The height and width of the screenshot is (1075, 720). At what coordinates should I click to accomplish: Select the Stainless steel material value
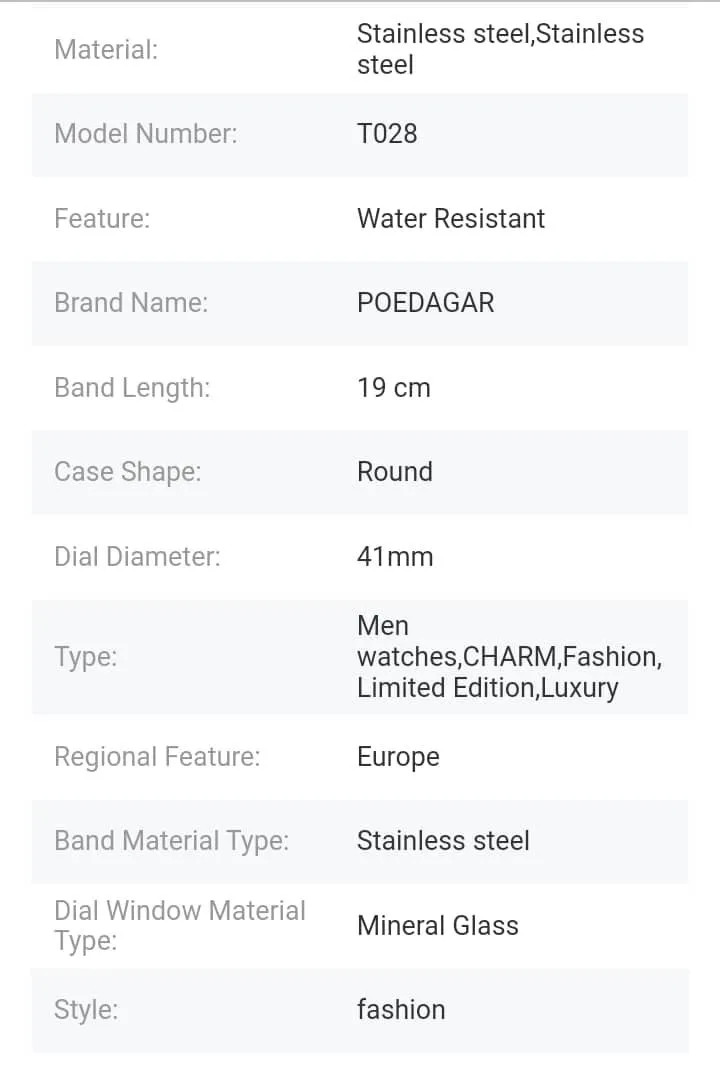[500, 49]
